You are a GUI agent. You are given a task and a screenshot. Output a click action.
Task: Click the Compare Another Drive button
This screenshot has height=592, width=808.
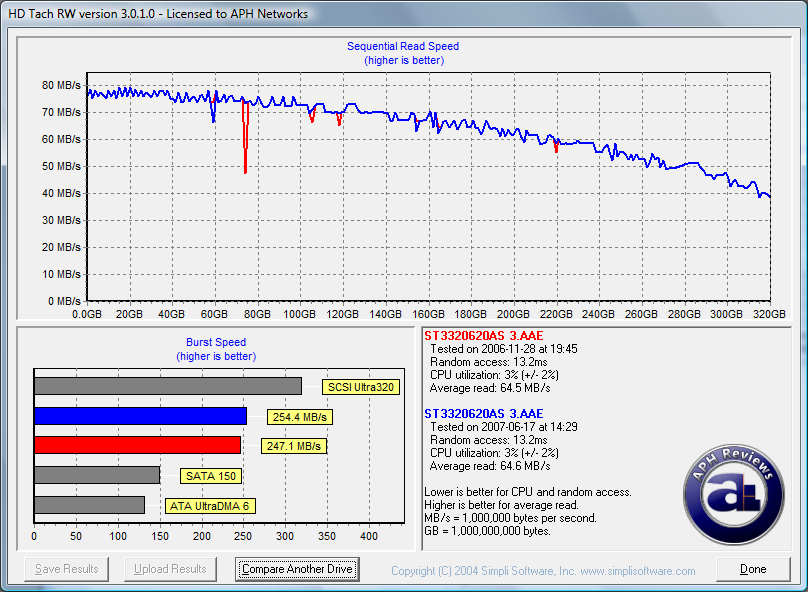[x=297, y=569]
